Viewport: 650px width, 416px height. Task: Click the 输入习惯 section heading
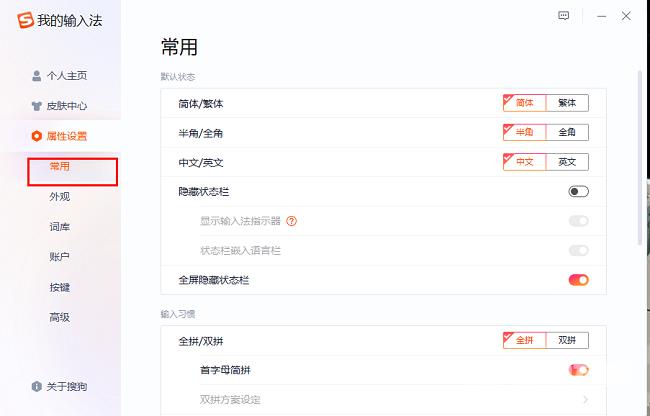pyautogui.click(x=178, y=314)
